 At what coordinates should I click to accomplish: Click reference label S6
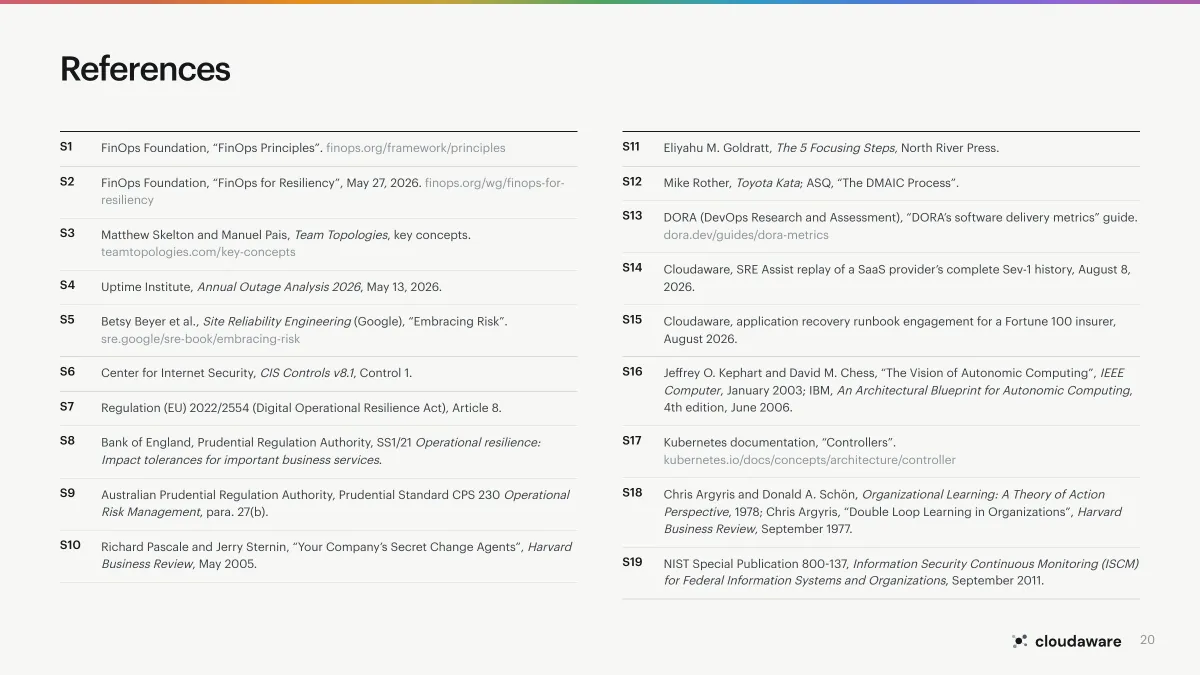pos(67,372)
